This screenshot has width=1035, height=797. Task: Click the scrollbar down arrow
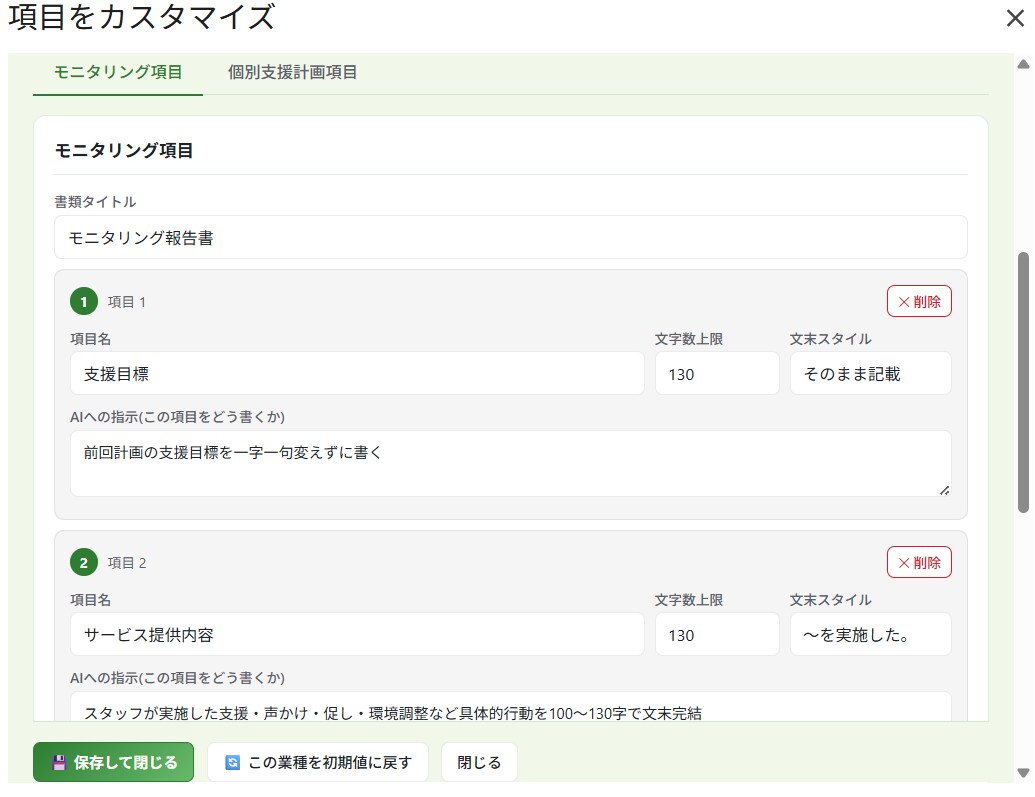click(1023, 773)
